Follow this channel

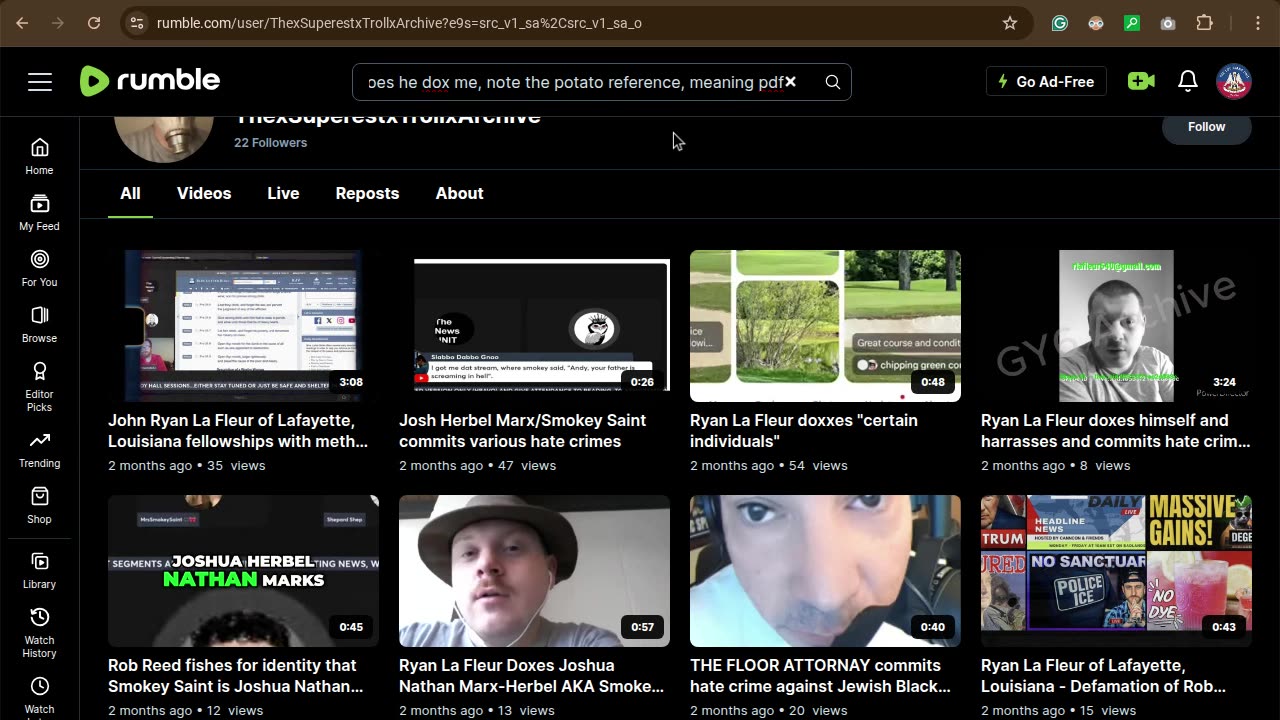[x=1206, y=127]
